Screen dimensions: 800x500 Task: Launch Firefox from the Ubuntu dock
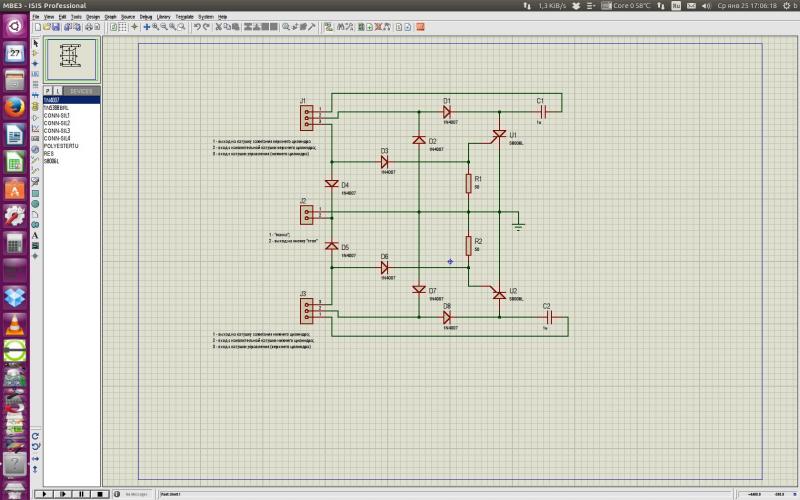pos(14,106)
